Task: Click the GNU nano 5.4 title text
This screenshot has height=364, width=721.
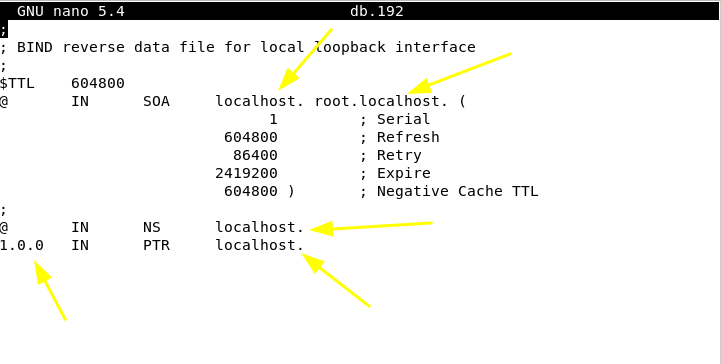Action: point(71,11)
